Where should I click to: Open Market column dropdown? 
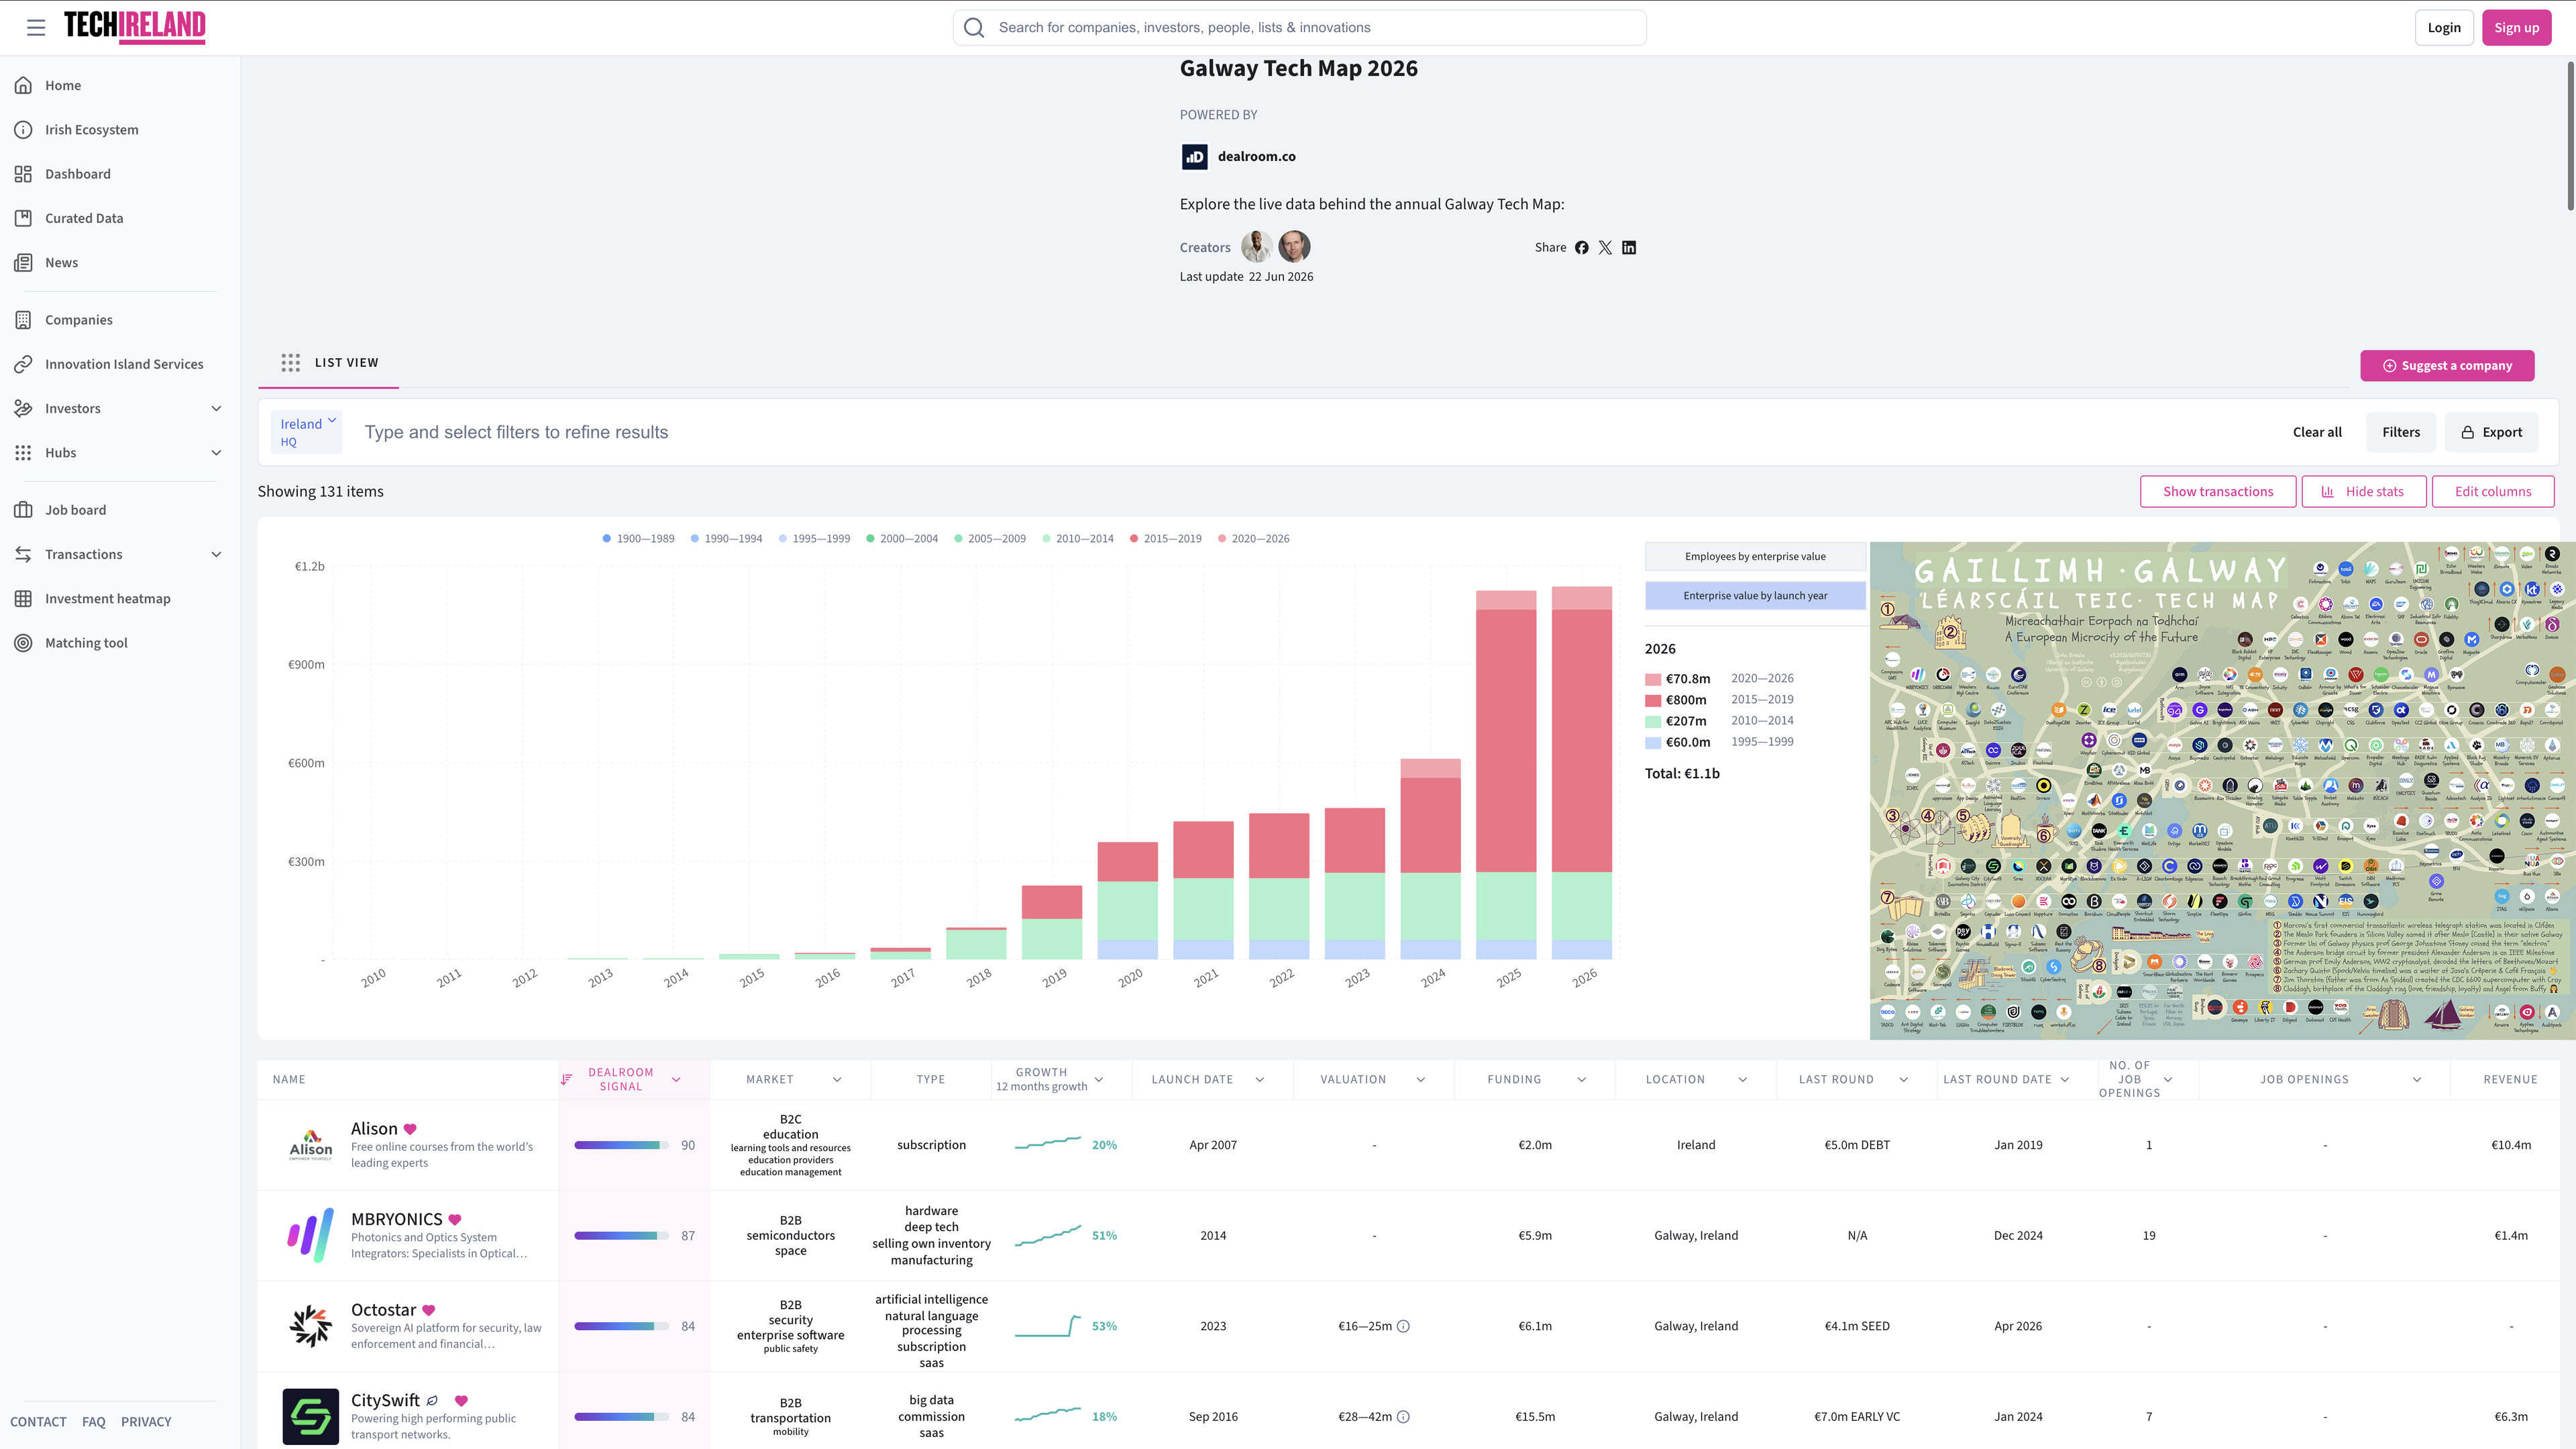click(837, 1080)
